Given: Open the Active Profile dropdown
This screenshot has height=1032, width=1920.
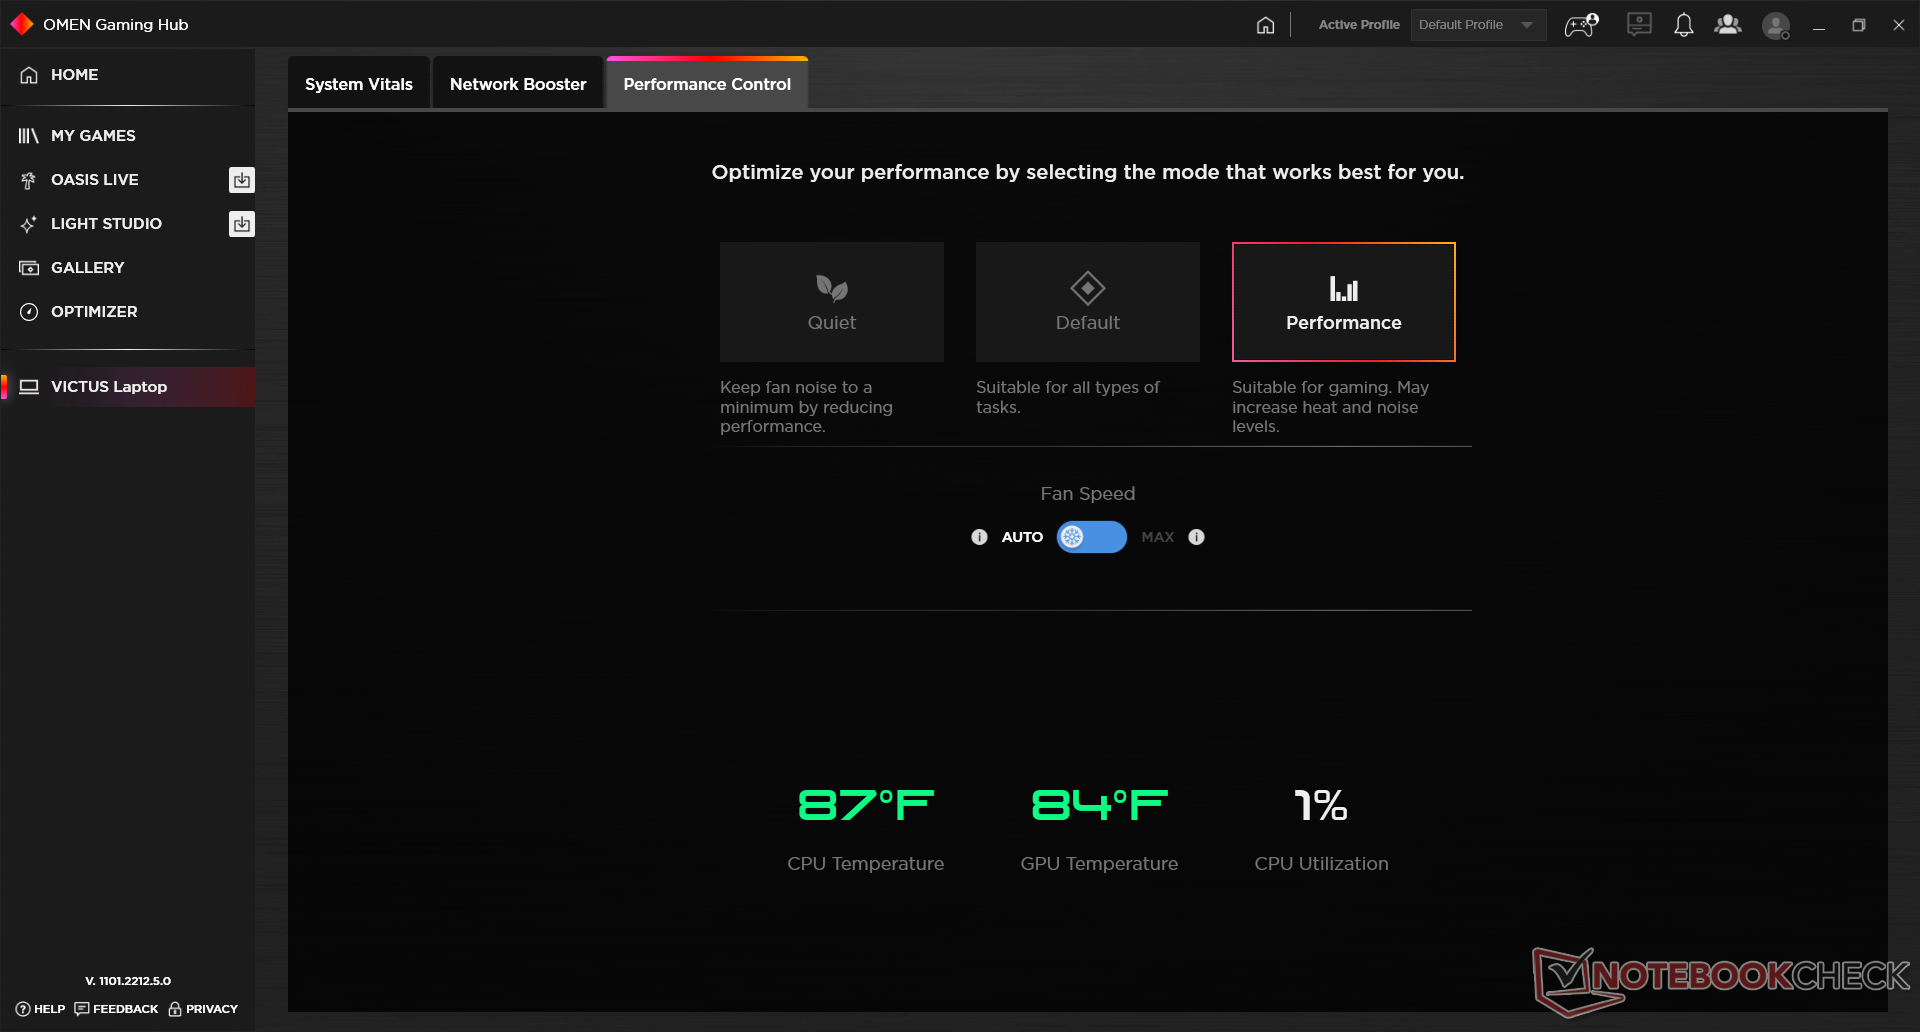Looking at the screenshot, I should pos(1478,25).
